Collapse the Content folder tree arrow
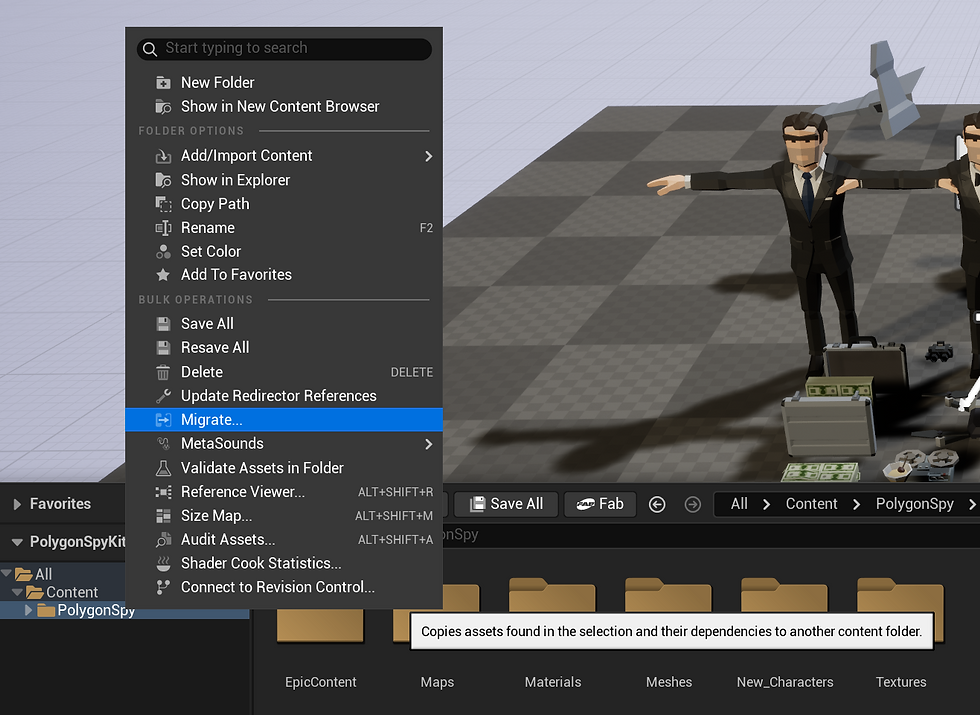This screenshot has width=980, height=715. click(x=18, y=591)
